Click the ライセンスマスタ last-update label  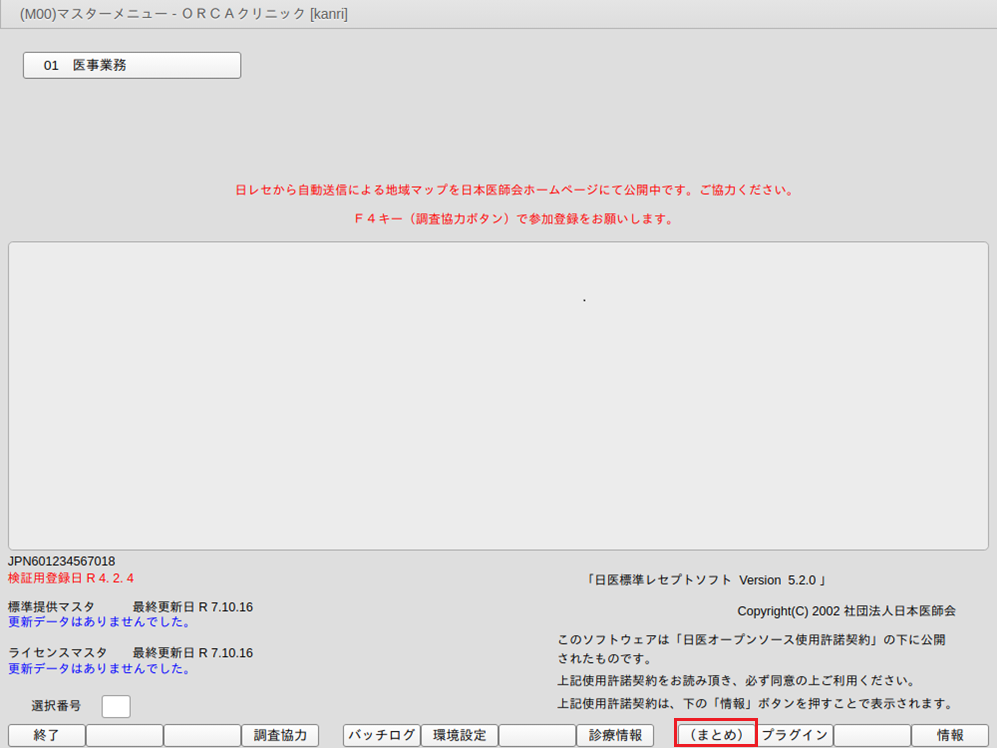130,653
